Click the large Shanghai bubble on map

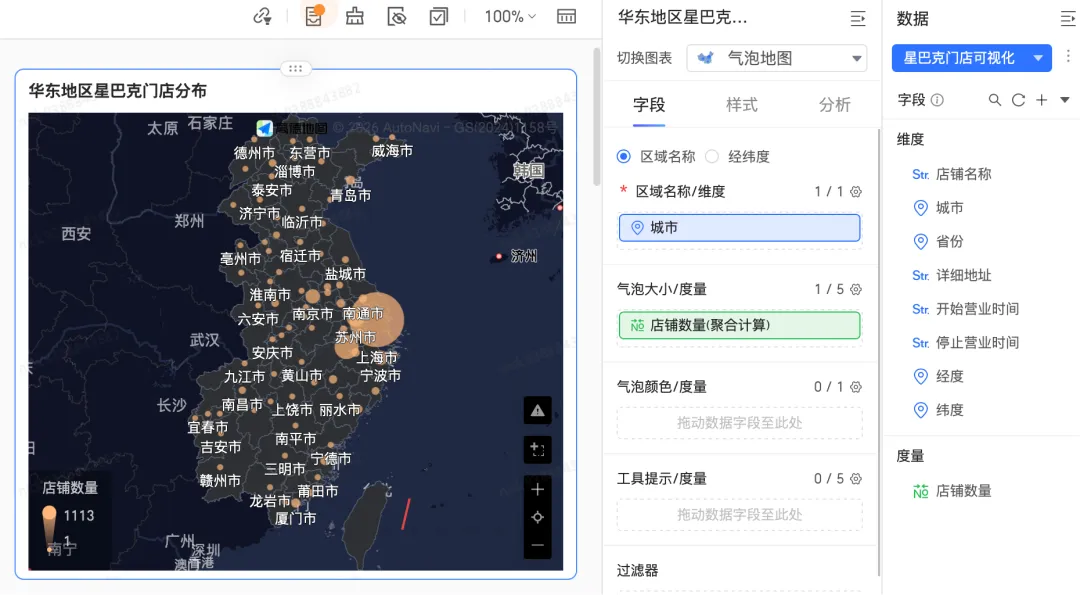376,320
